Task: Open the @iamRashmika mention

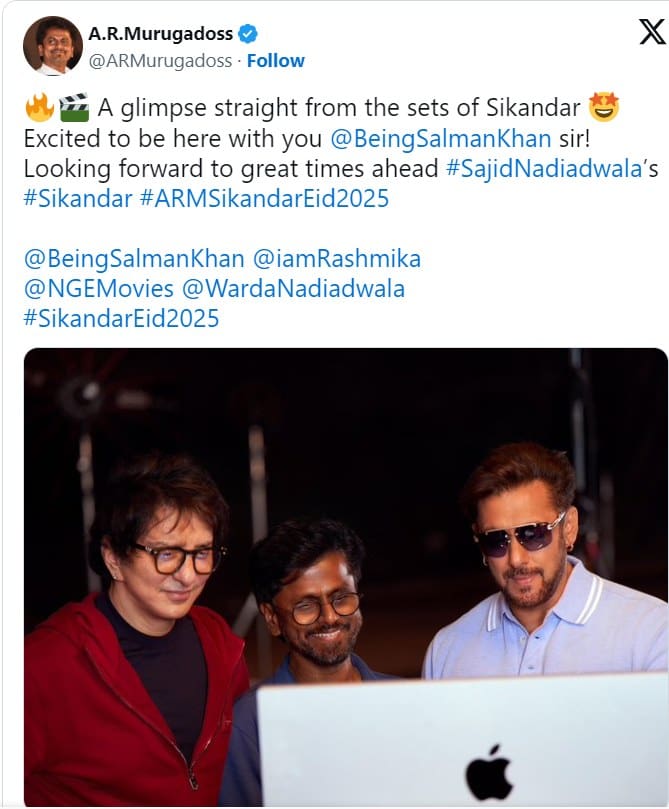Action: tap(337, 259)
